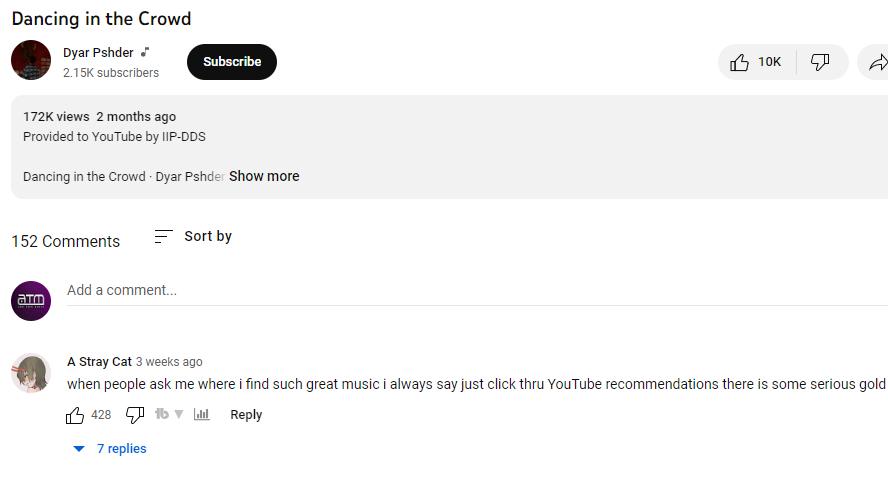
Task: Open Dyar Pshder channel avatar
Action: pyautogui.click(x=31, y=61)
